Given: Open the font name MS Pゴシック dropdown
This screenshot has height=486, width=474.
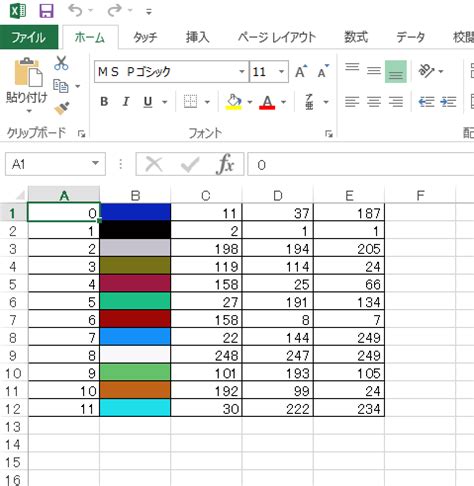Looking at the screenshot, I should point(242,71).
